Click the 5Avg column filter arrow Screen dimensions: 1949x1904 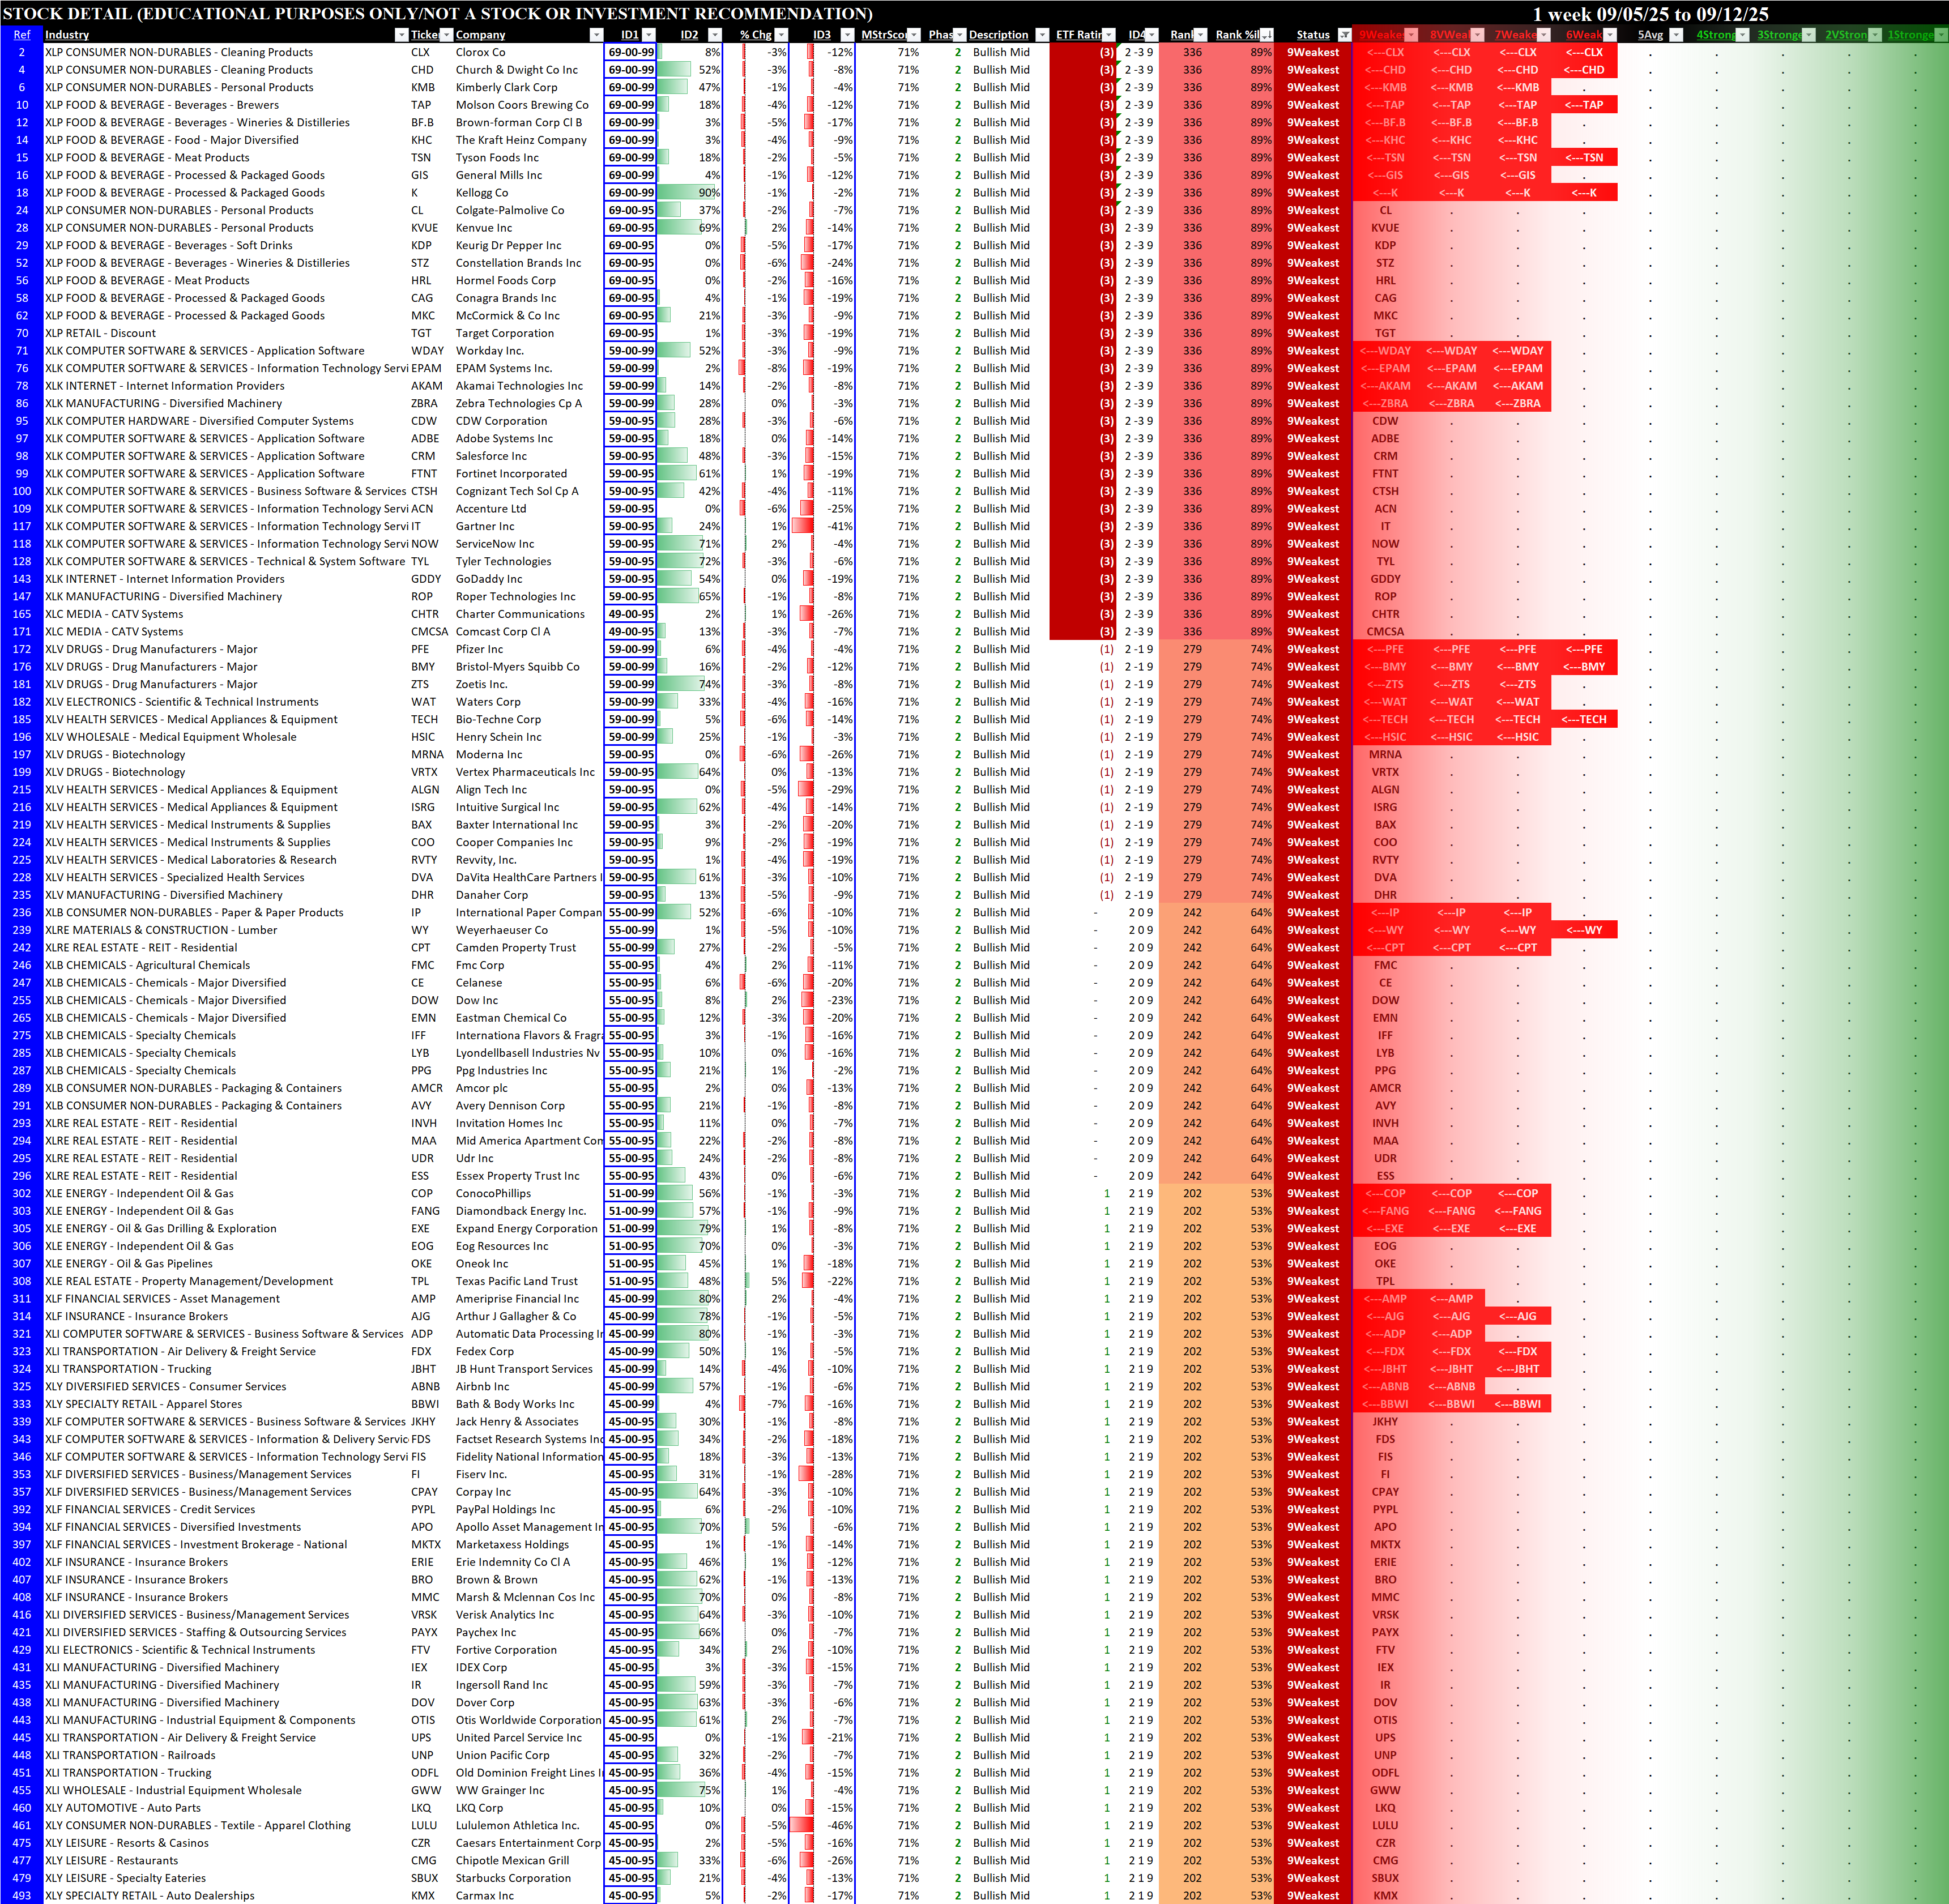coord(1676,35)
